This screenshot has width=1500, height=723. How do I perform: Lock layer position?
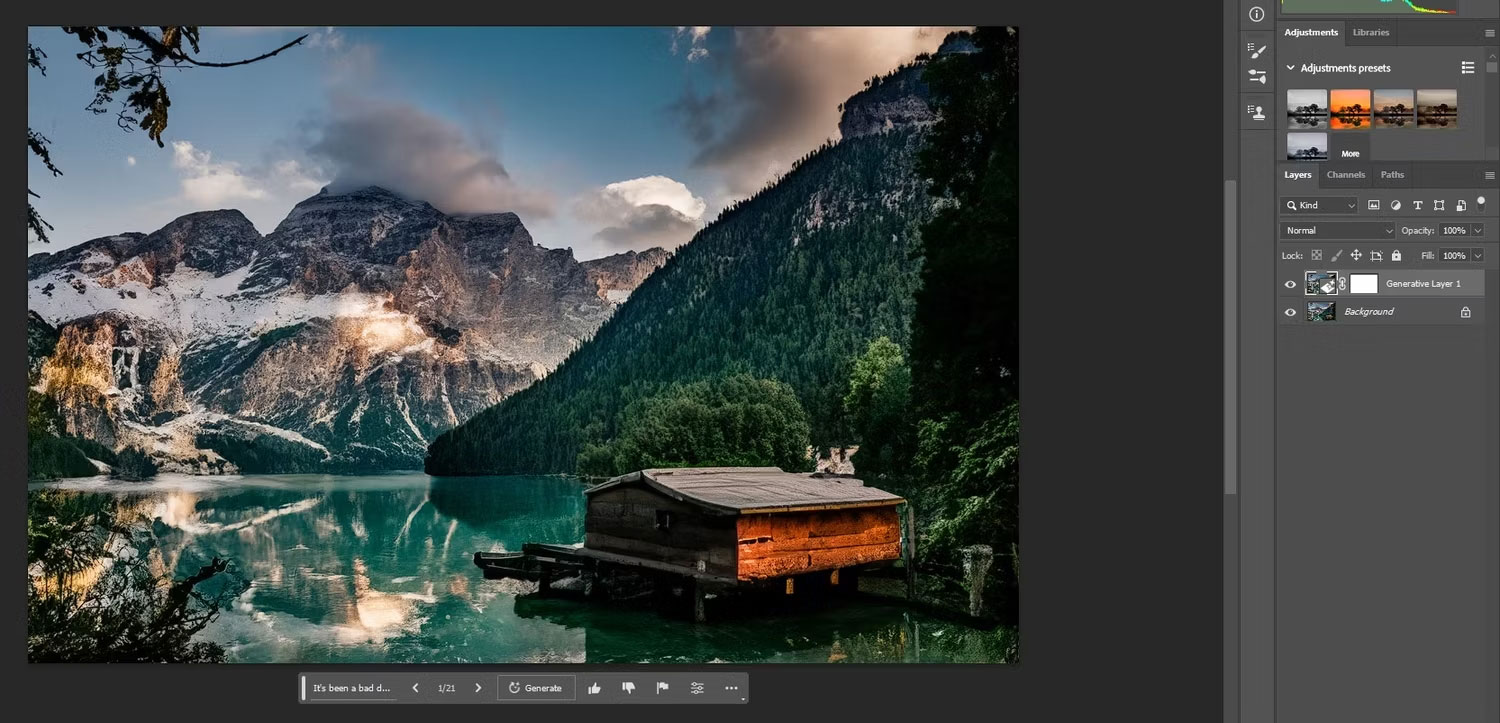(x=1356, y=256)
